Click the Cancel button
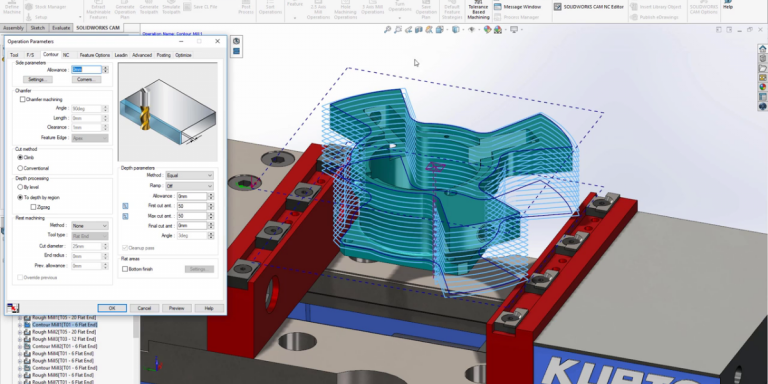 coord(144,308)
